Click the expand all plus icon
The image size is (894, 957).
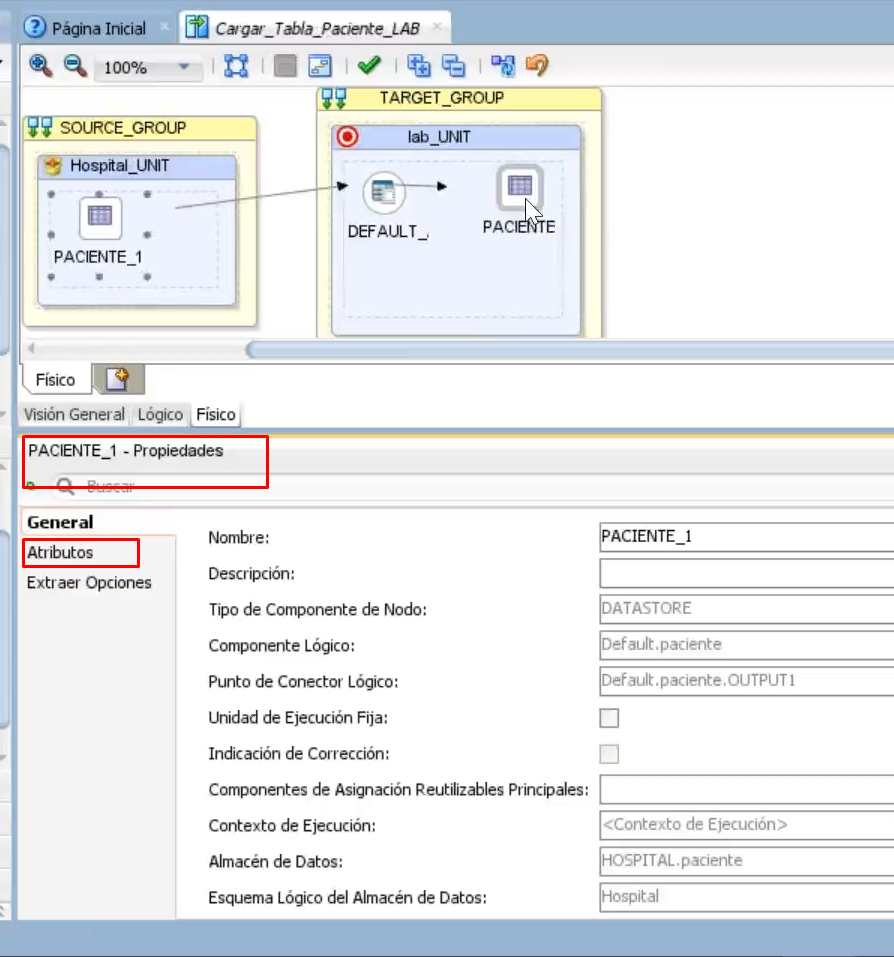(419, 65)
